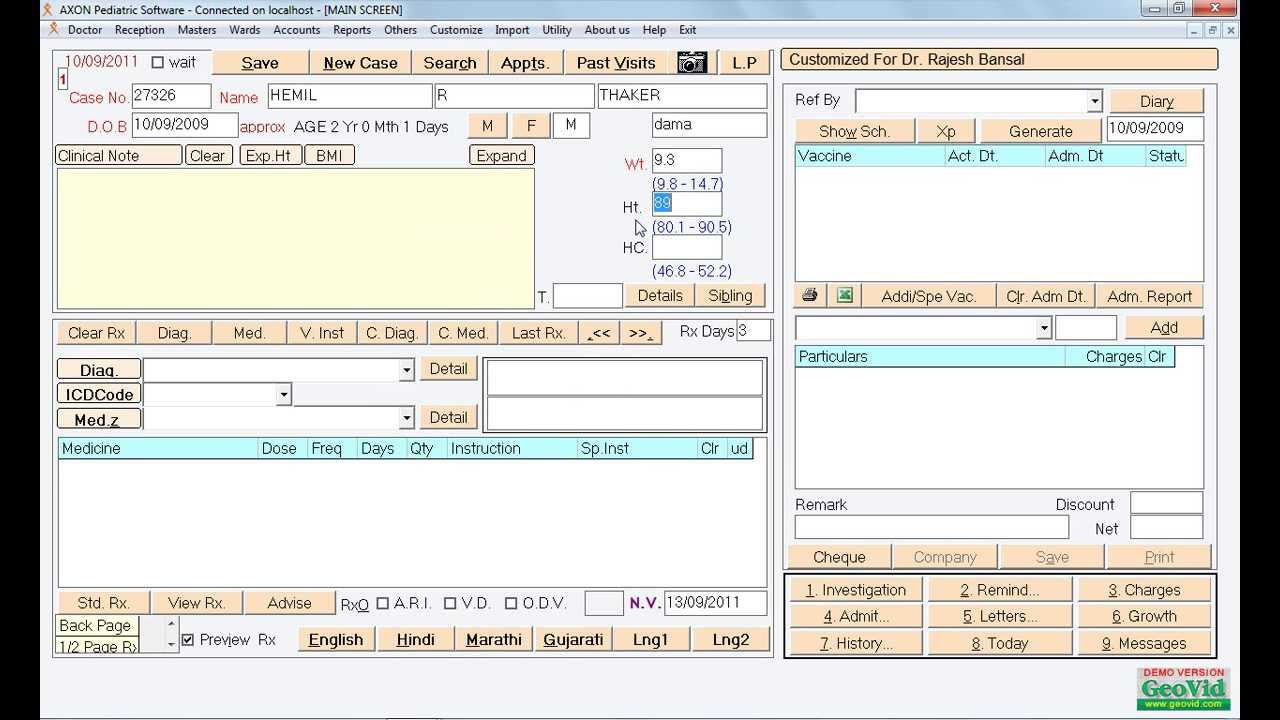Viewport: 1280px width, 720px height.
Task: Open the ICDCode dropdown
Action: [x=283, y=394]
